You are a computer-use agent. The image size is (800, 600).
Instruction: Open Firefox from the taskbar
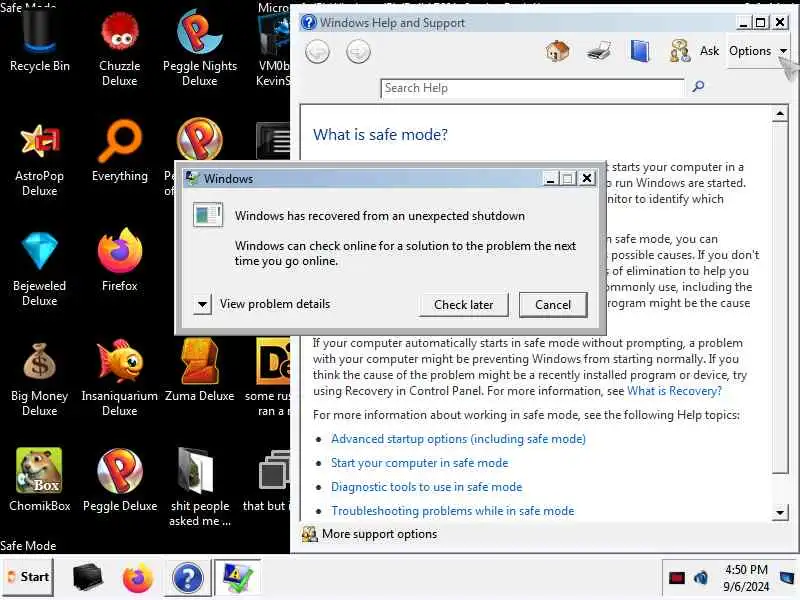point(138,578)
